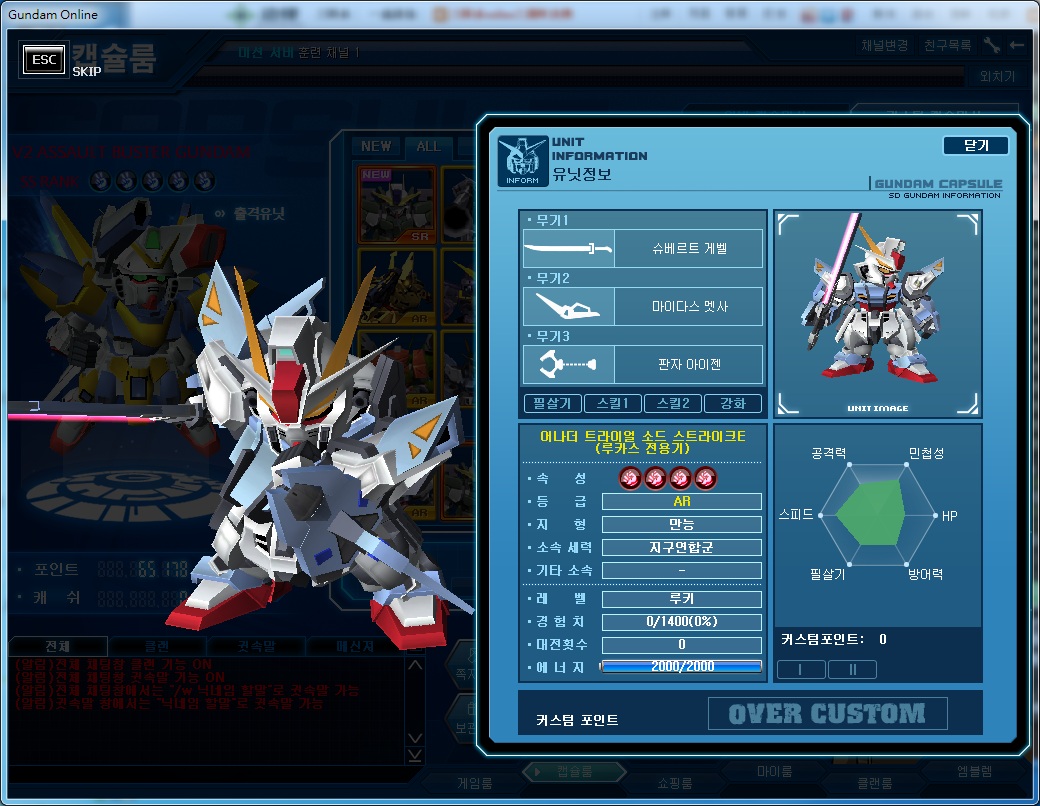Open the 전체 chat tab

[58, 645]
